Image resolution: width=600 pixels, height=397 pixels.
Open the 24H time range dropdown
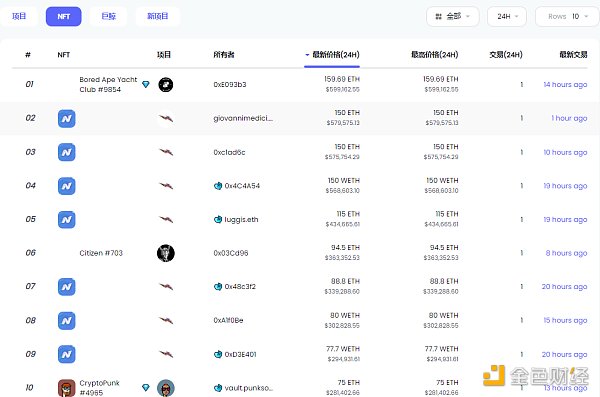coord(507,16)
